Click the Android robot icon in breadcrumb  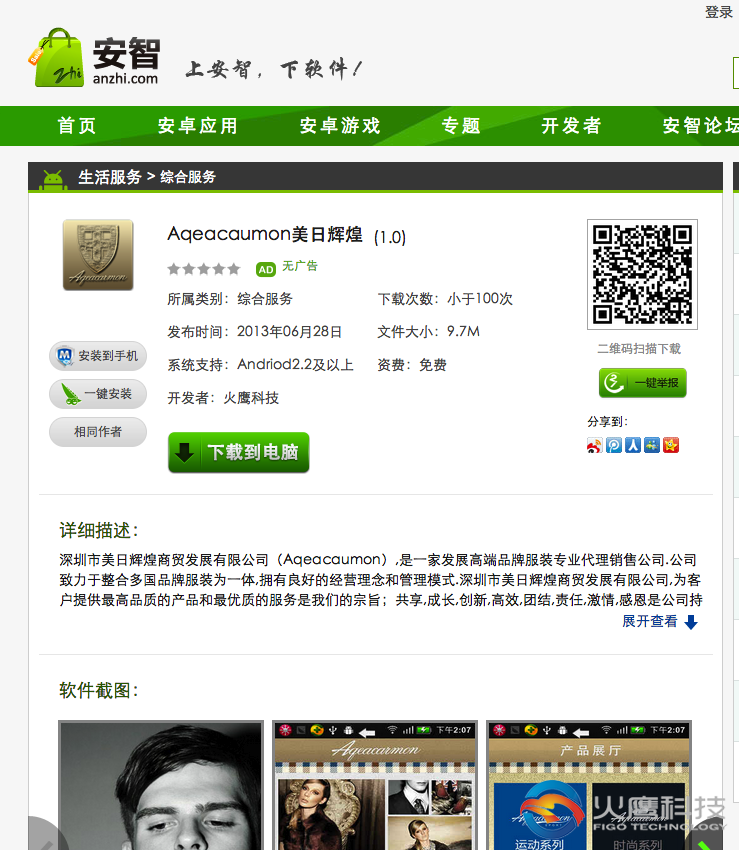[x=53, y=179]
